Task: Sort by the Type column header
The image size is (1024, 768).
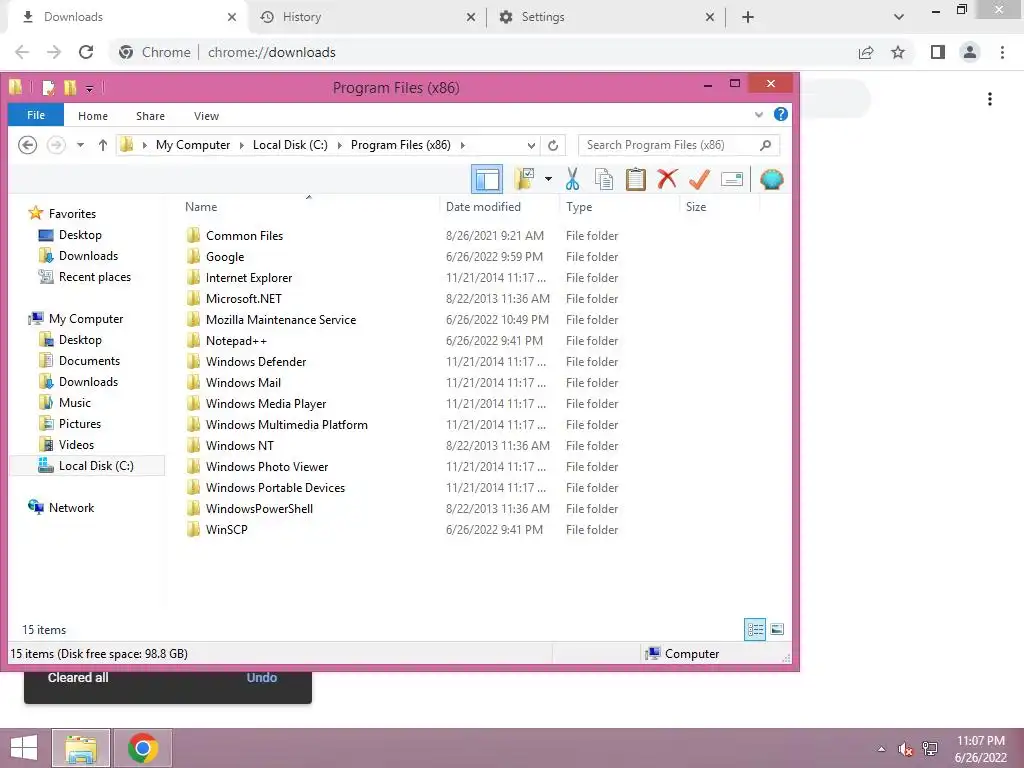Action: click(579, 206)
